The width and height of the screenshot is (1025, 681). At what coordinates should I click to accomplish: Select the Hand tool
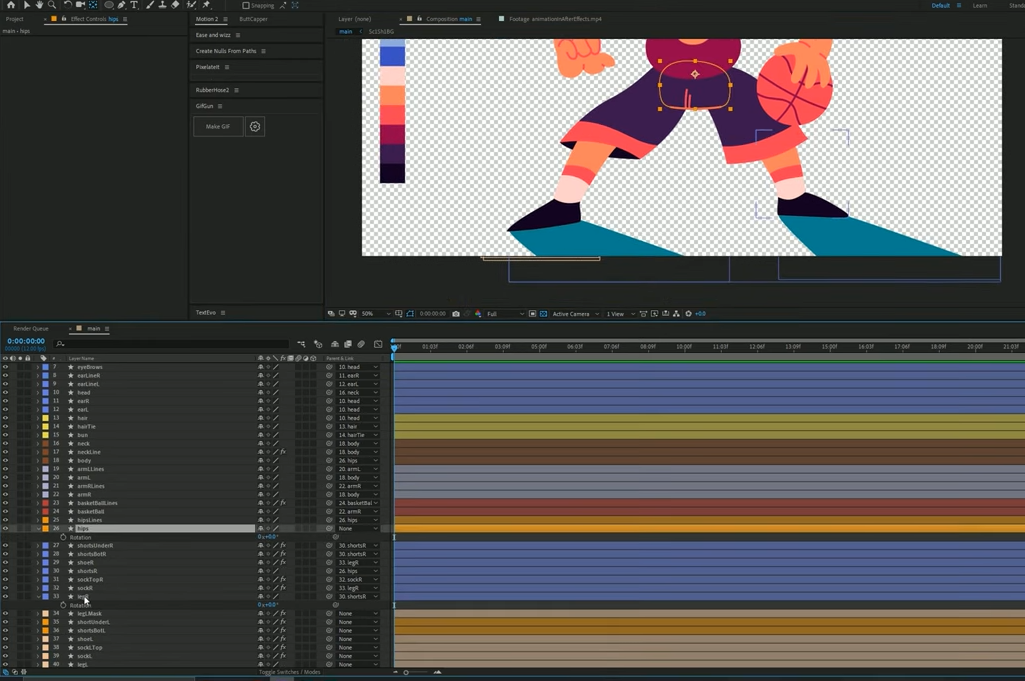(x=39, y=5)
